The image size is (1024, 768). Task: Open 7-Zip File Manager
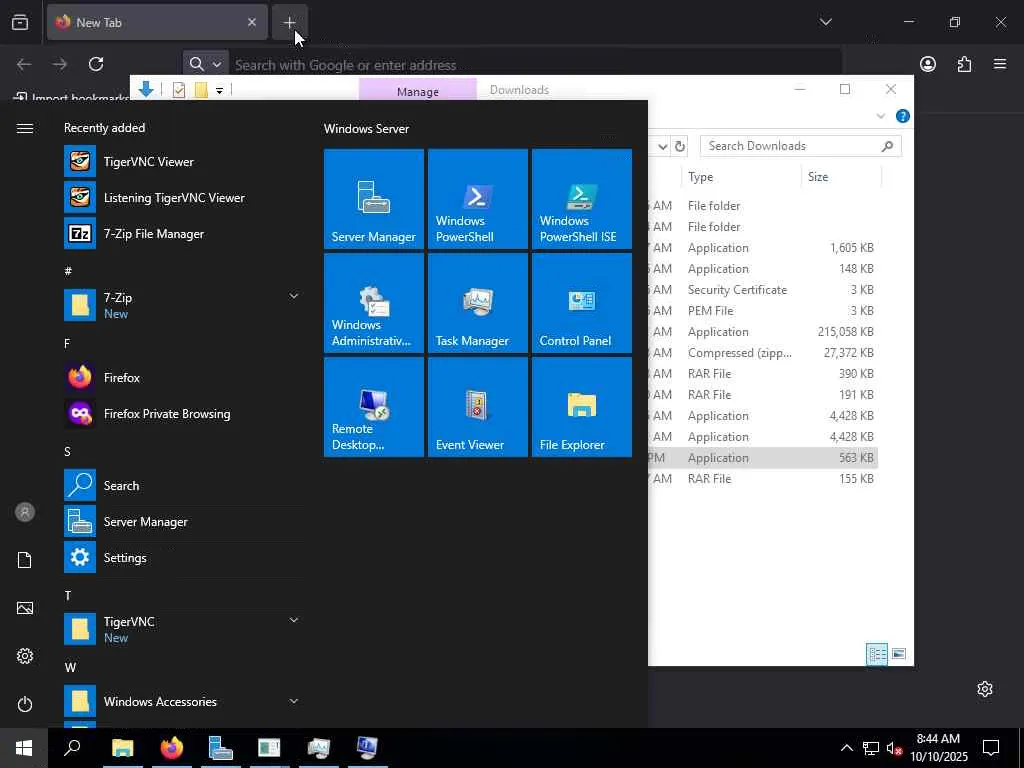point(183,233)
